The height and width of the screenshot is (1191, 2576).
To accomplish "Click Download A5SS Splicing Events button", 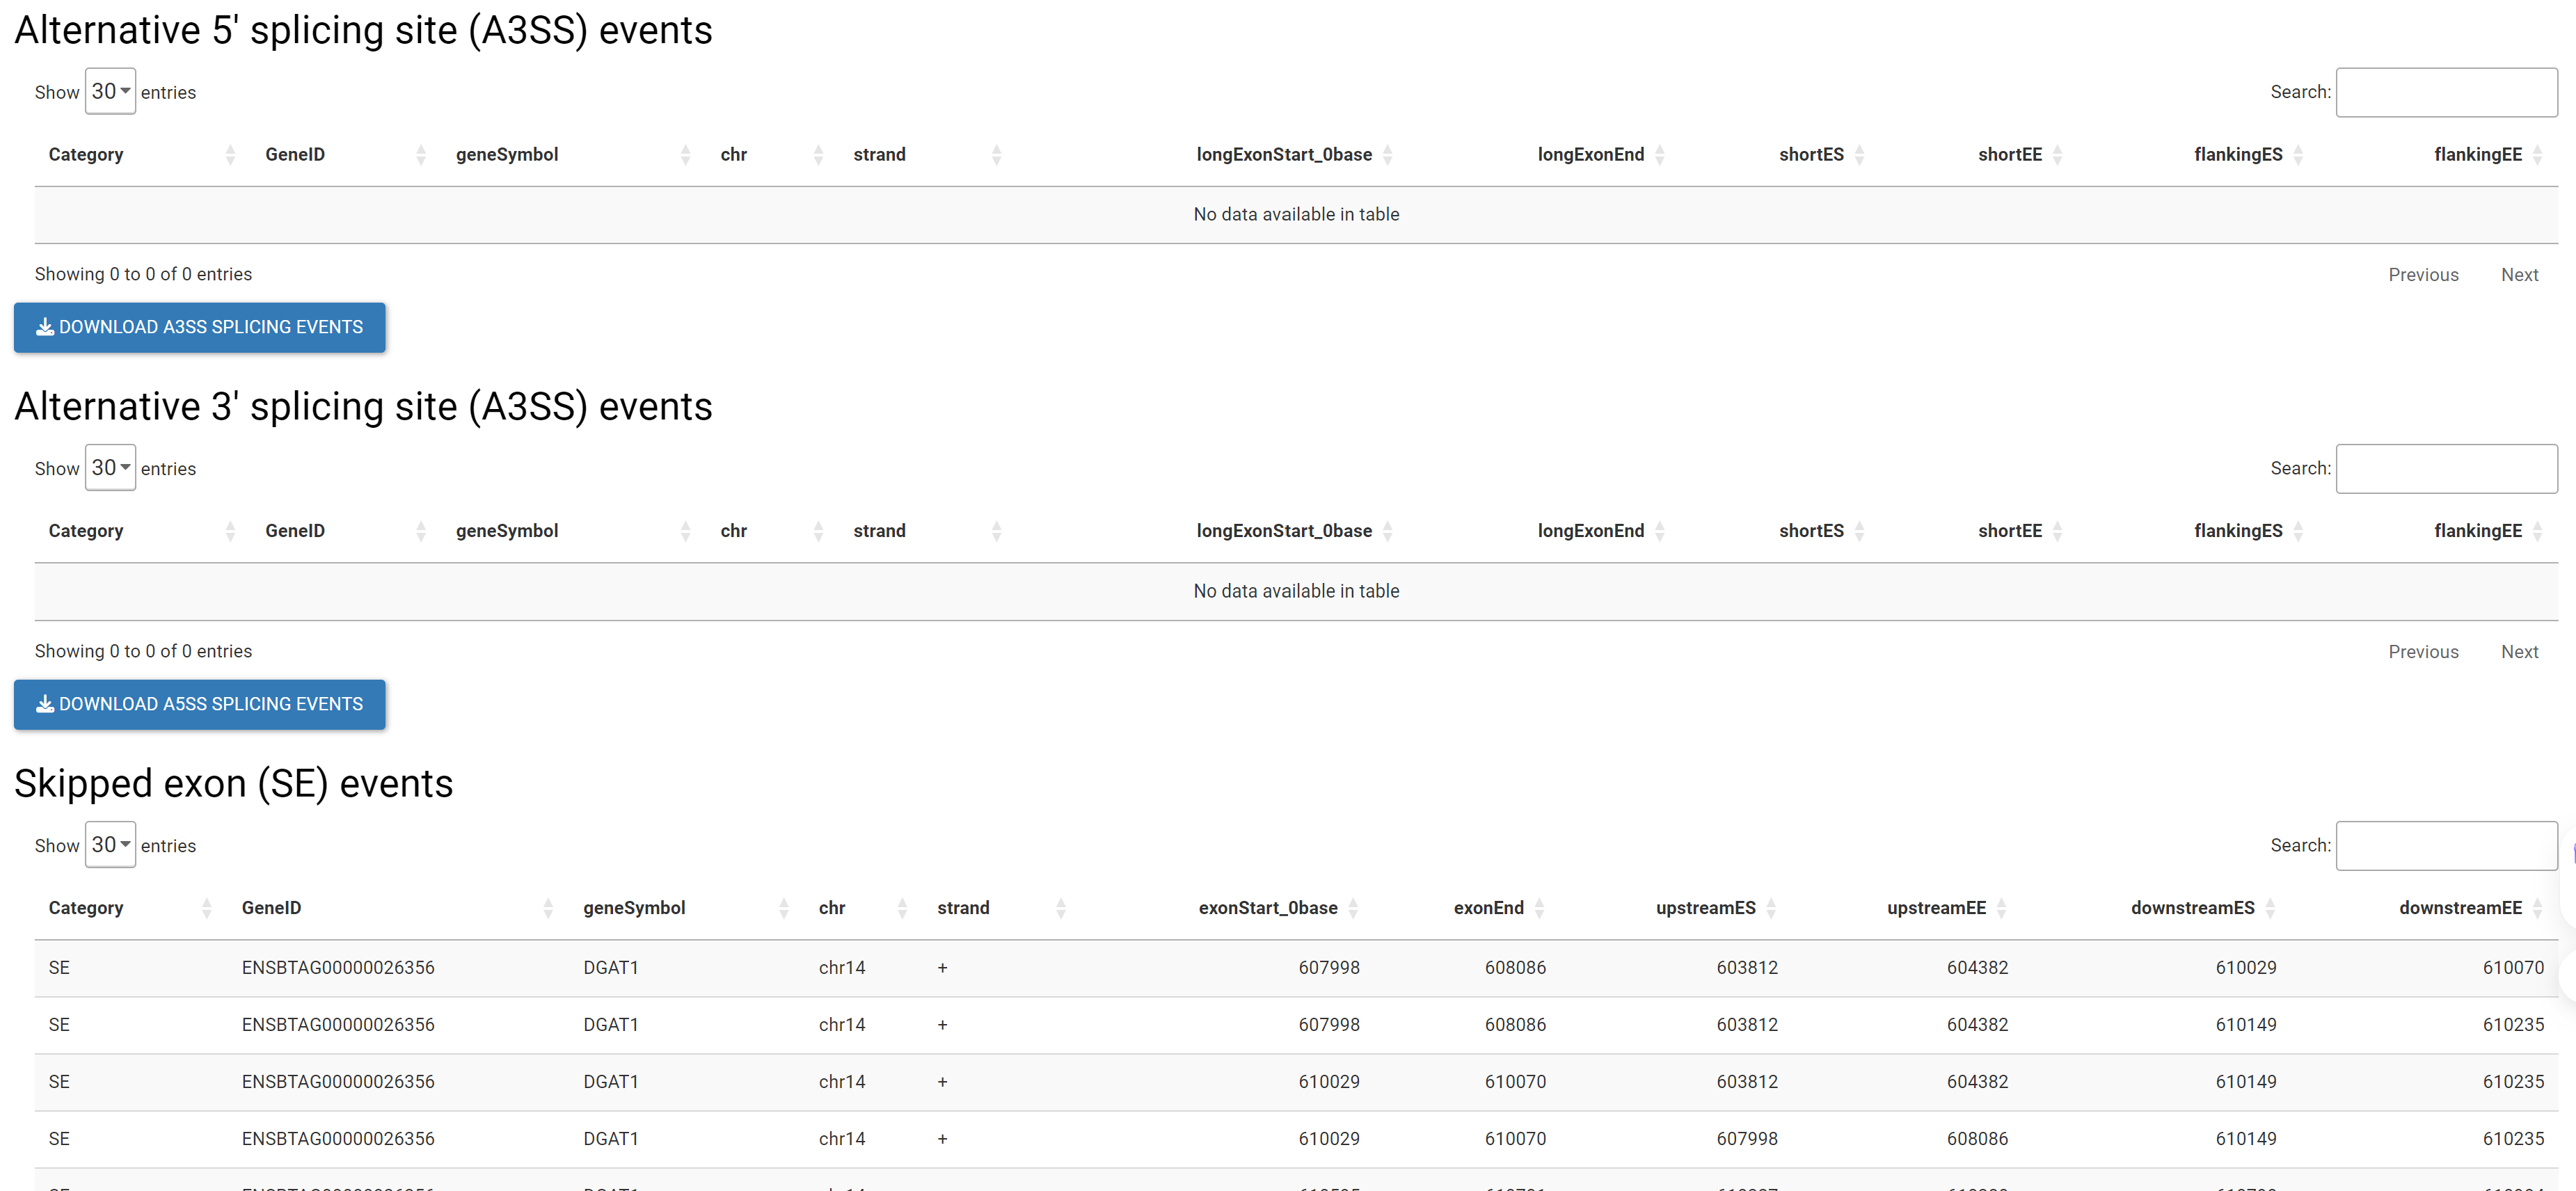I will pos(200,704).
